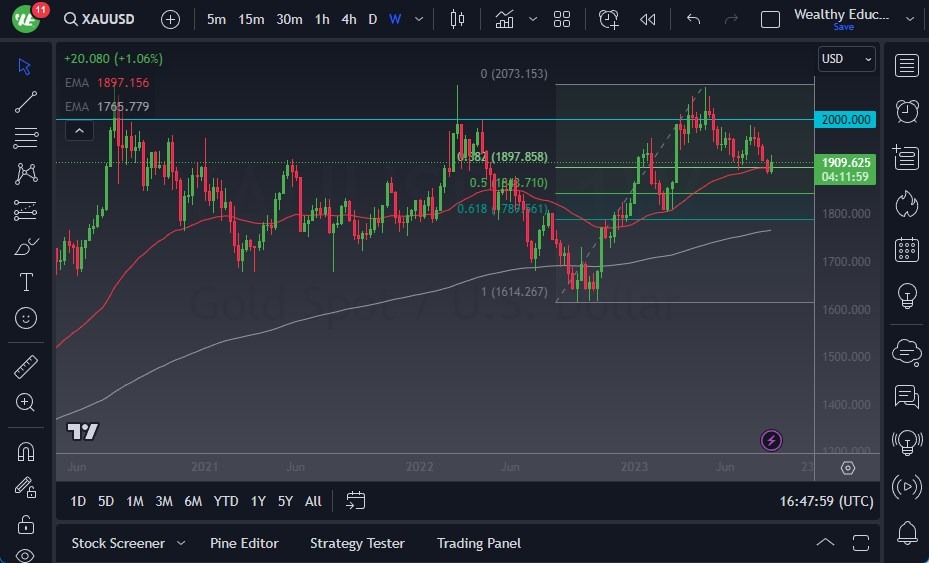Set the date range to YTD
Image resolution: width=929 pixels, height=563 pixels.
click(x=226, y=501)
